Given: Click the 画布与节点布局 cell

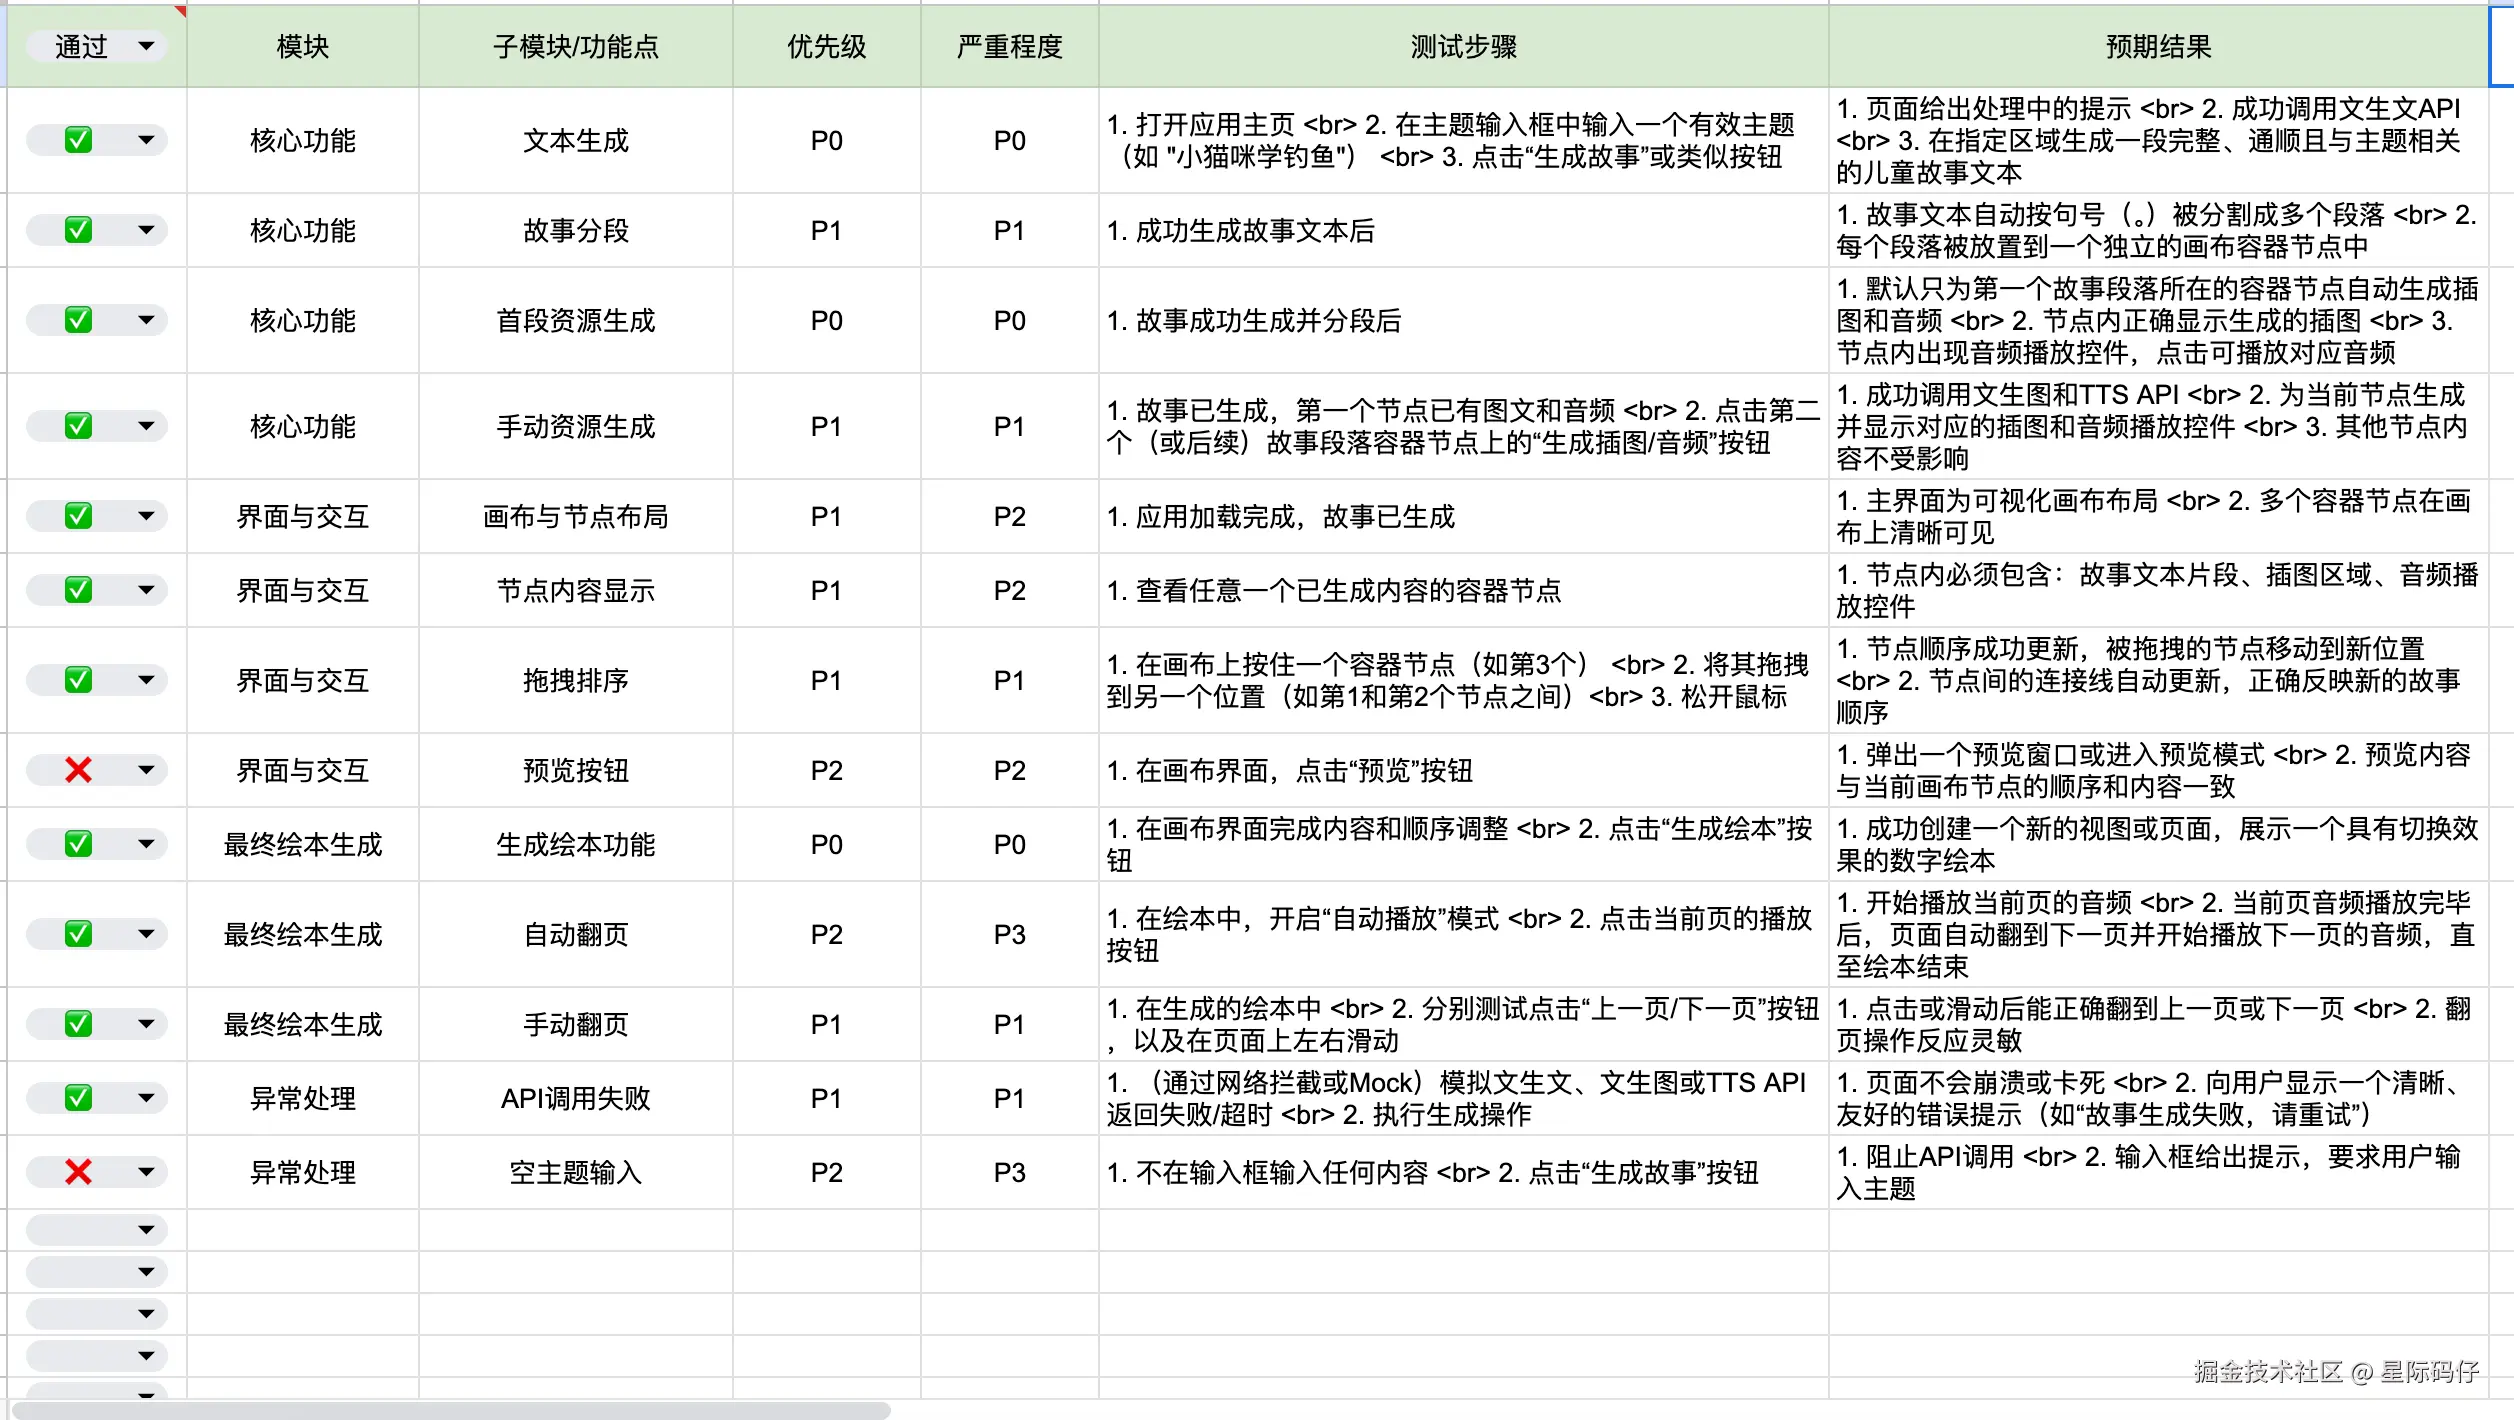Looking at the screenshot, I should [x=575, y=516].
